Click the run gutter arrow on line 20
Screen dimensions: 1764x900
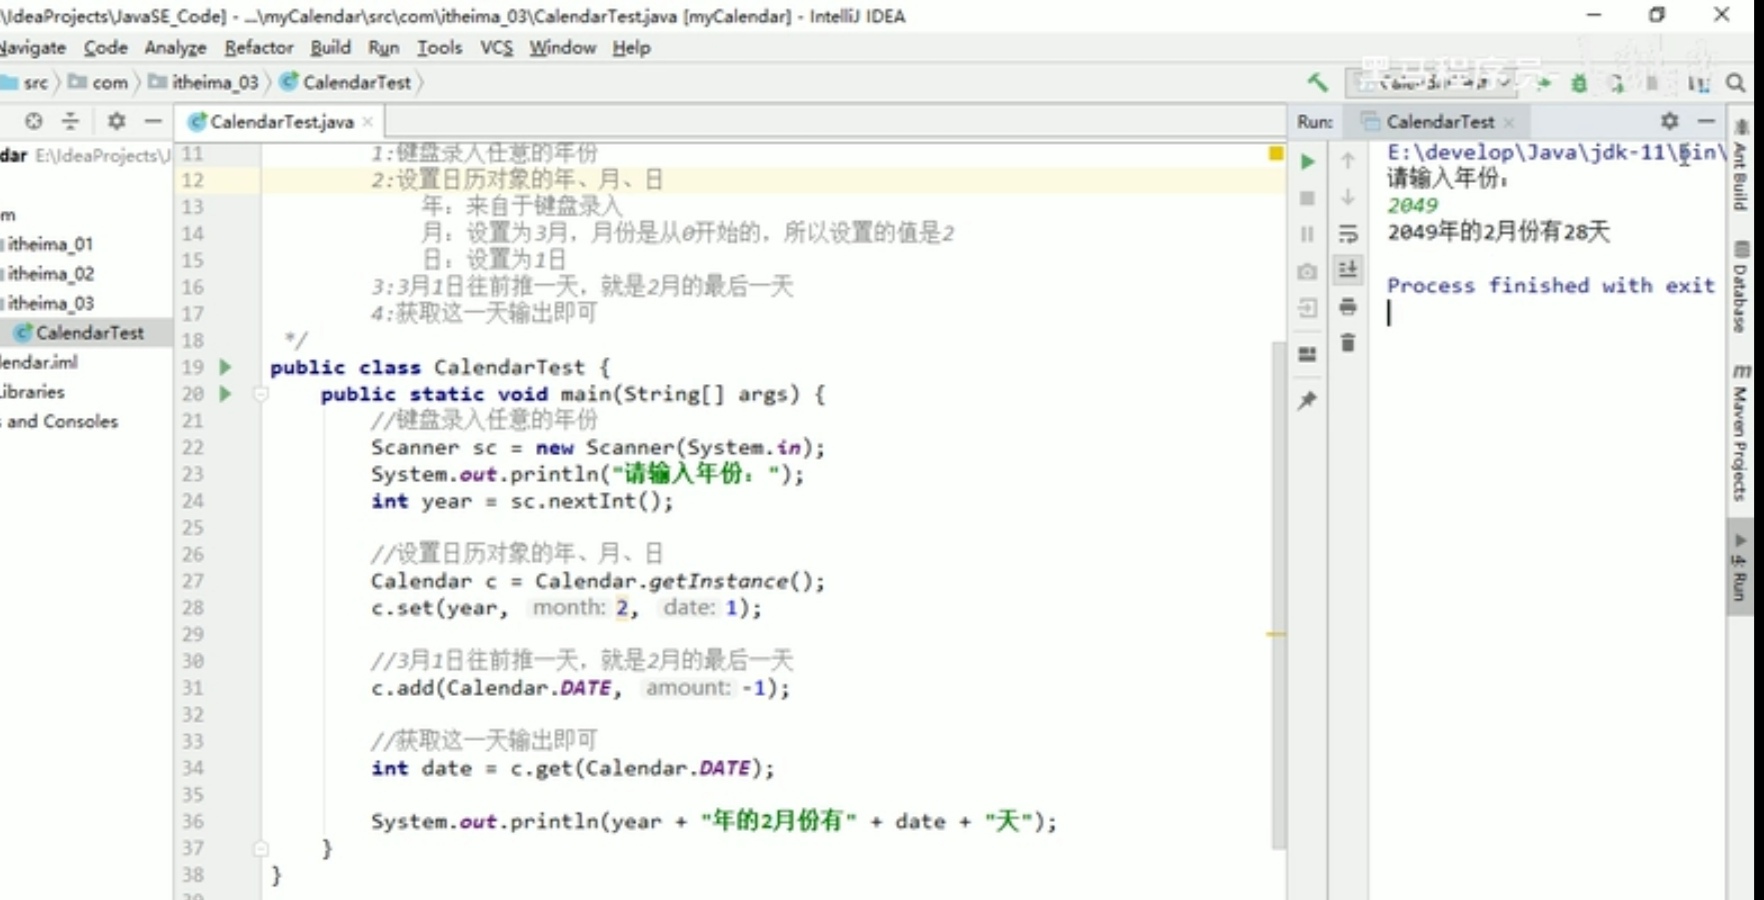click(226, 394)
